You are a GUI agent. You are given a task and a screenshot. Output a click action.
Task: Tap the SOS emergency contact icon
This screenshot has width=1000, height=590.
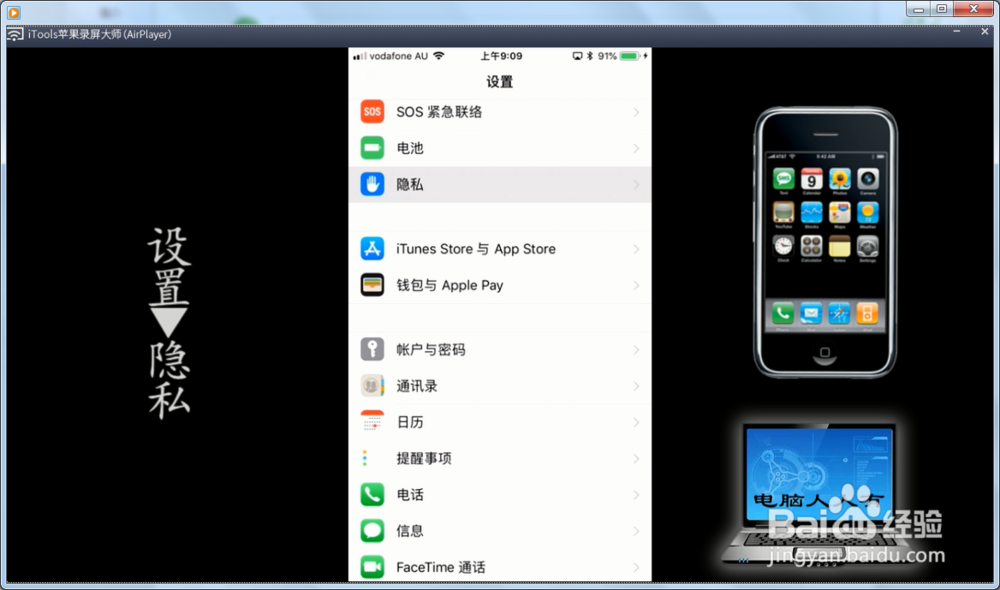pos(372,112)
